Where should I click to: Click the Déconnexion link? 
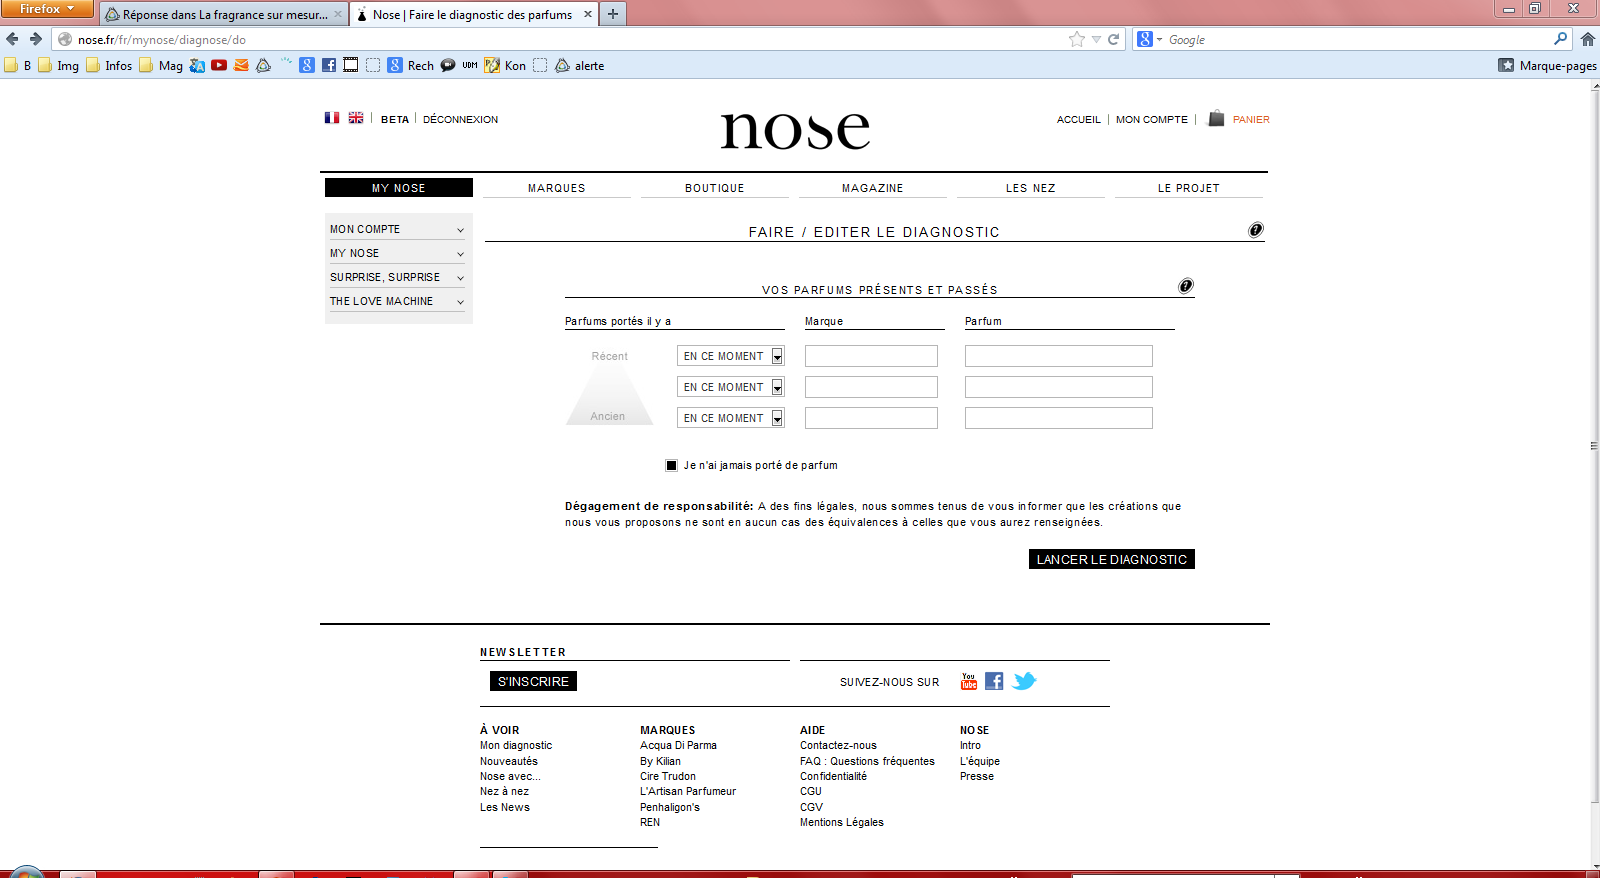coord(460,119)
